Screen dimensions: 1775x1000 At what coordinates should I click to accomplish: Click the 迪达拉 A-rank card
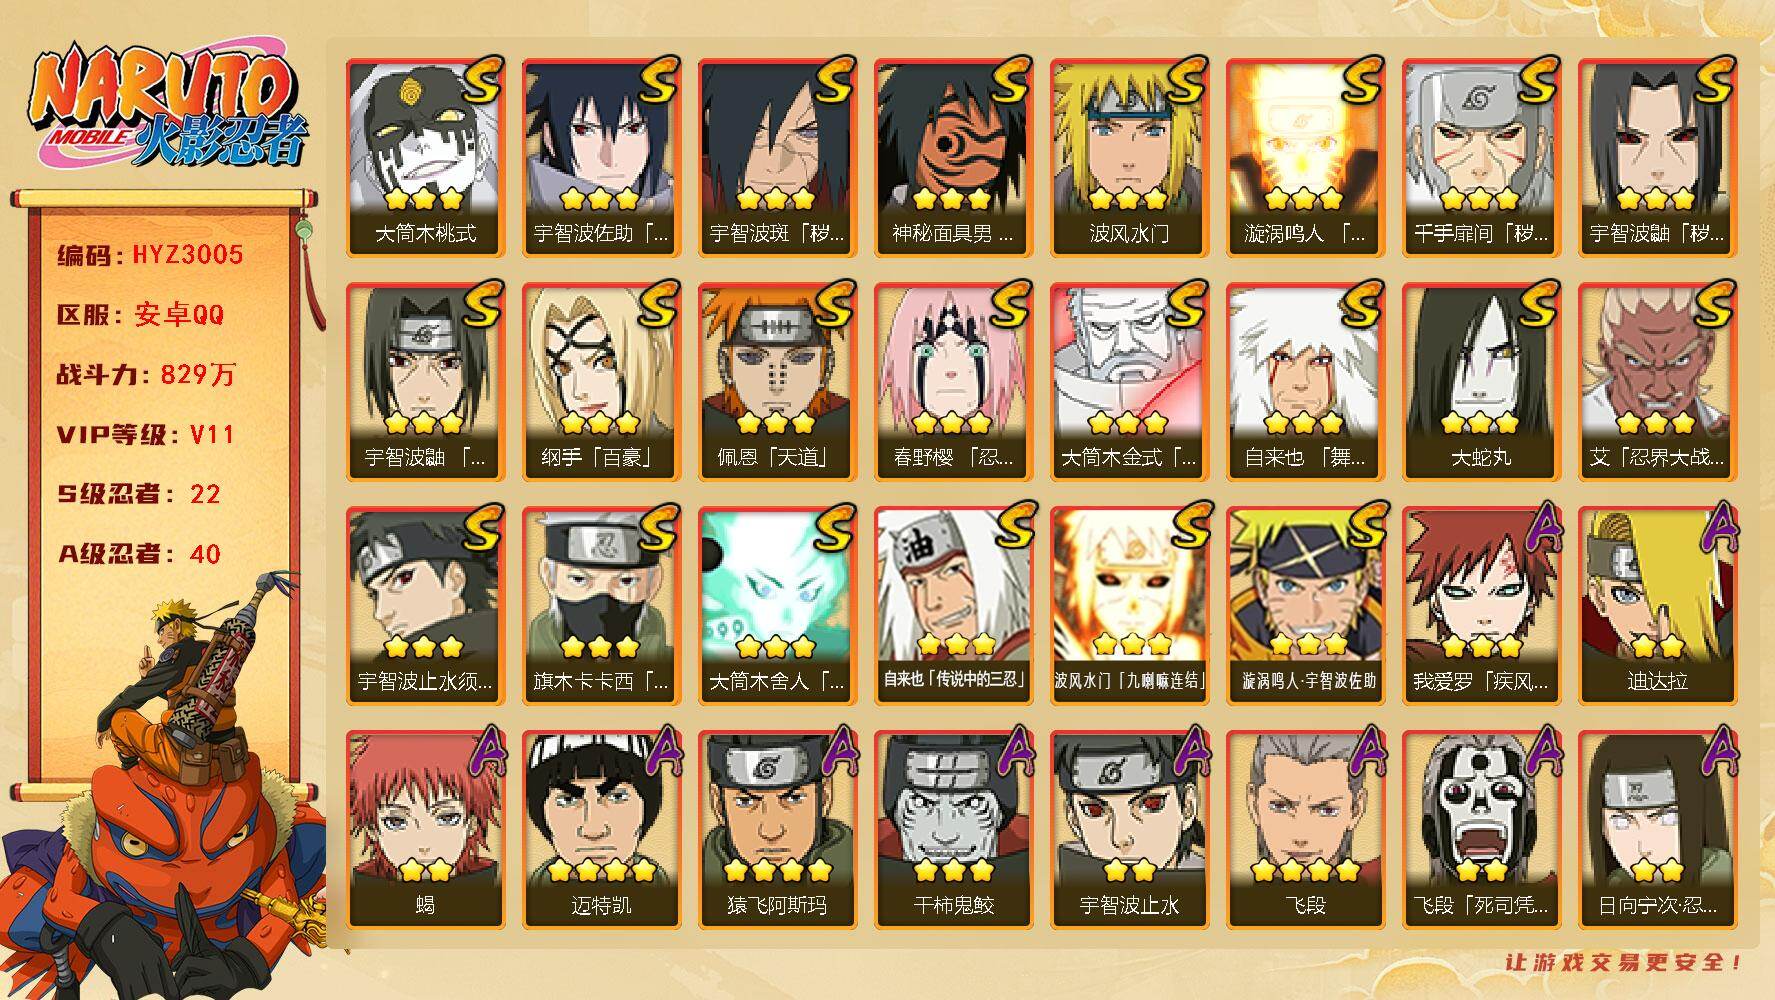[x=1657, y=606]
